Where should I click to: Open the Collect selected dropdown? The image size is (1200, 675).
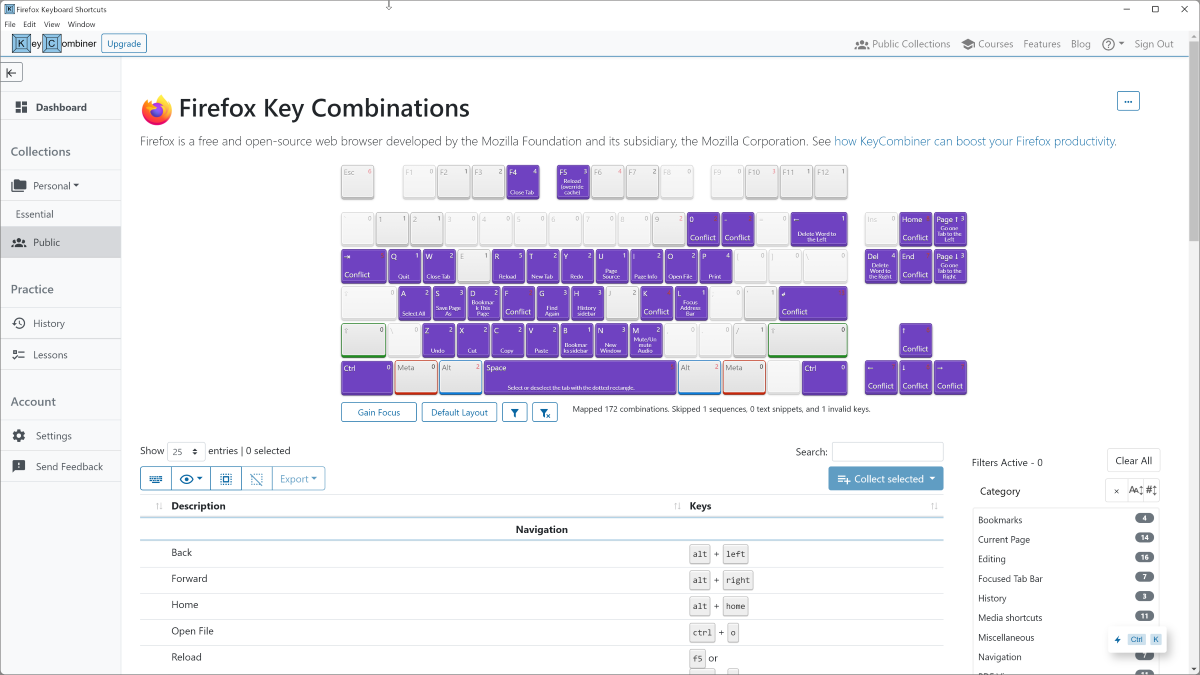click(886, 479)
